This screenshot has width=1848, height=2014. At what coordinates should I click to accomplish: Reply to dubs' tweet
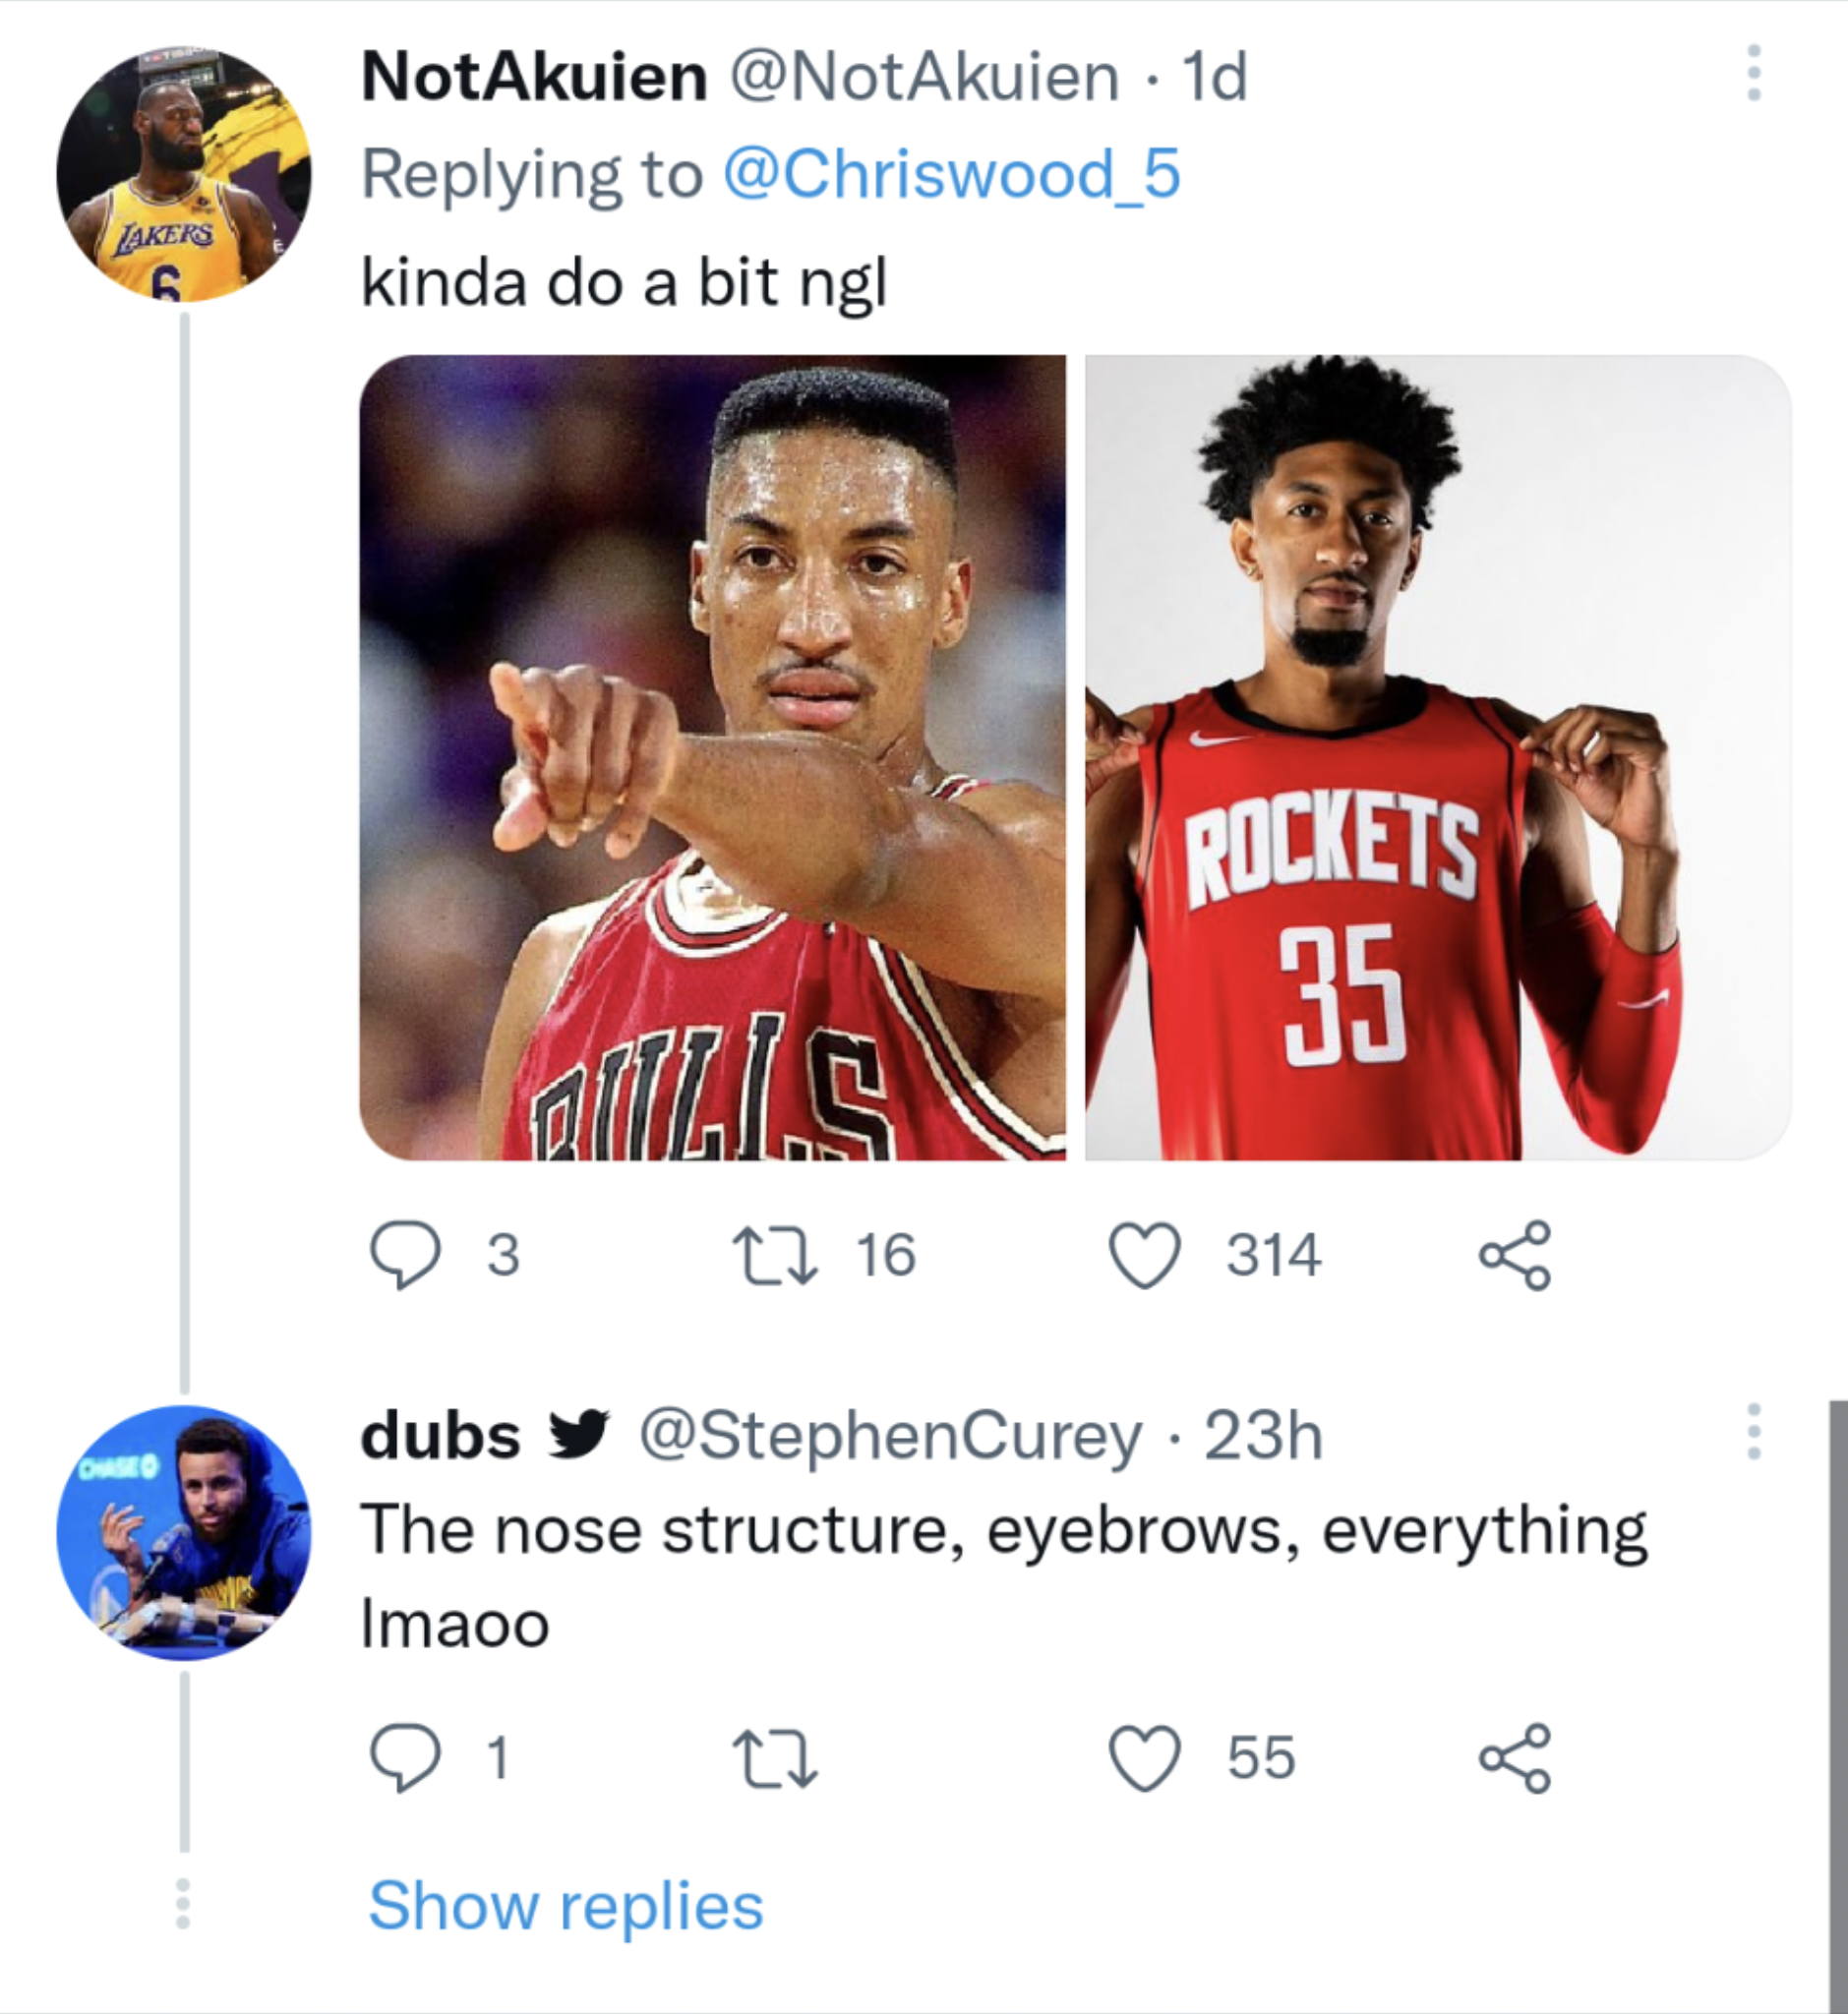405,1757
